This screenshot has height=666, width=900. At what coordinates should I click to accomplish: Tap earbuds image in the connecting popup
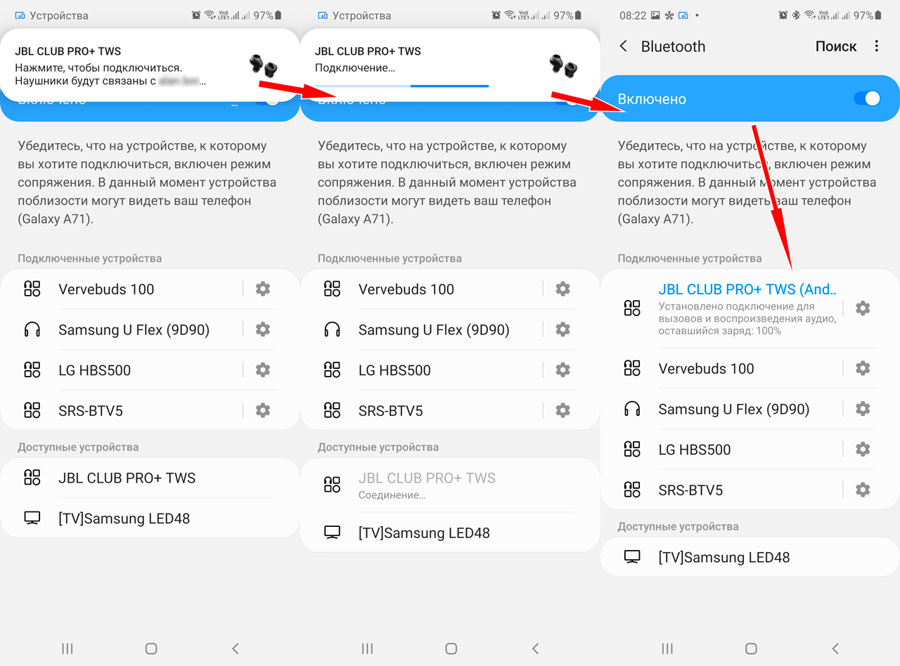tap(563, 65)
